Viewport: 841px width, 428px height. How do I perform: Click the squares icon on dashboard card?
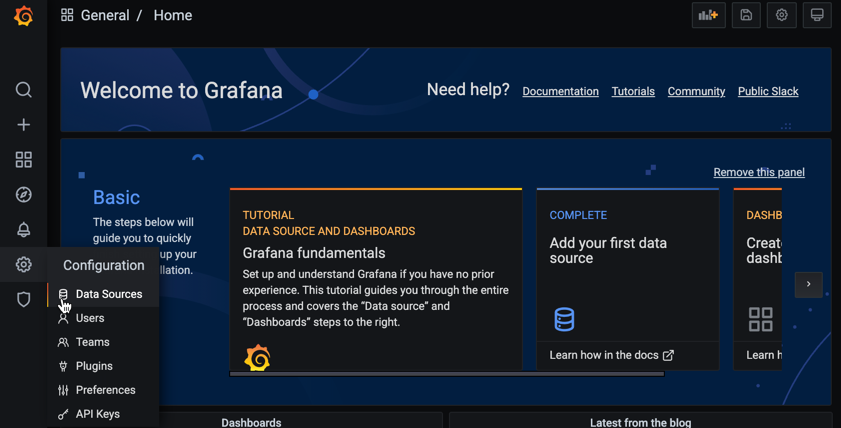tap(761, 319)
